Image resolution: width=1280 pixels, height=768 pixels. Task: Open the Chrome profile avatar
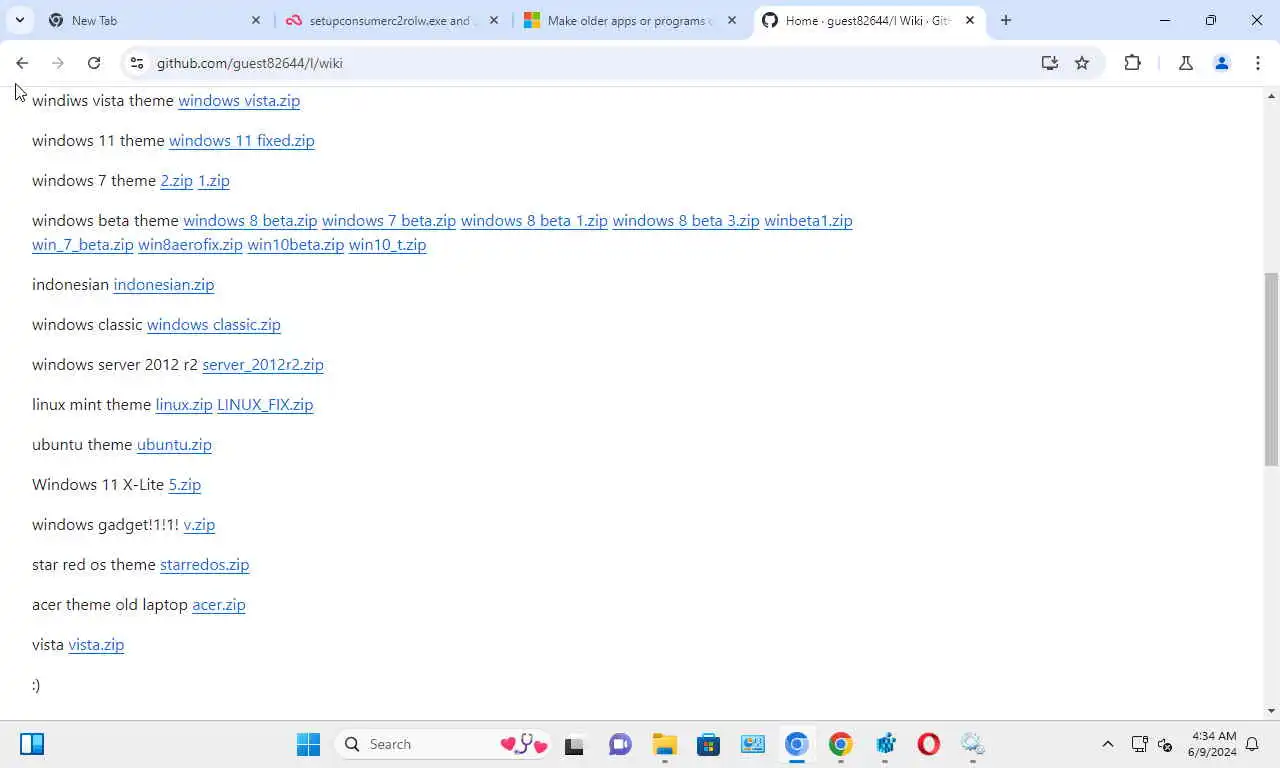coord(1221,63)
